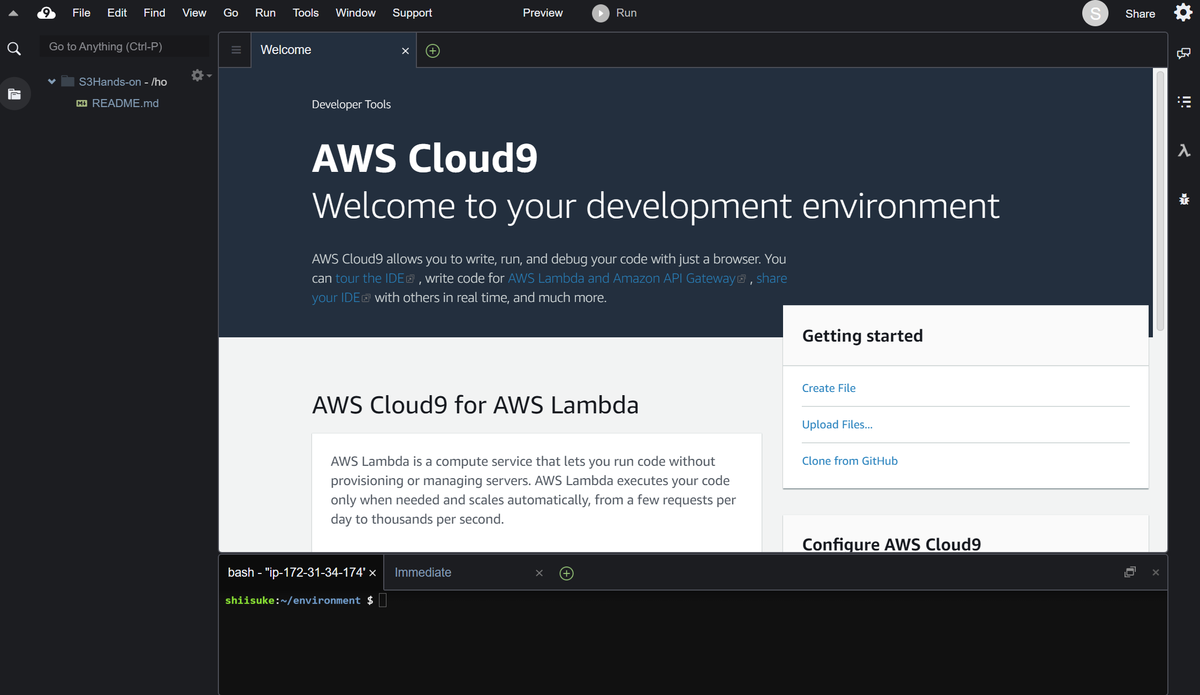This screenshot has height=695, width=1200.
Task: Click the Share button
Action: click(x=1140, y=14)
